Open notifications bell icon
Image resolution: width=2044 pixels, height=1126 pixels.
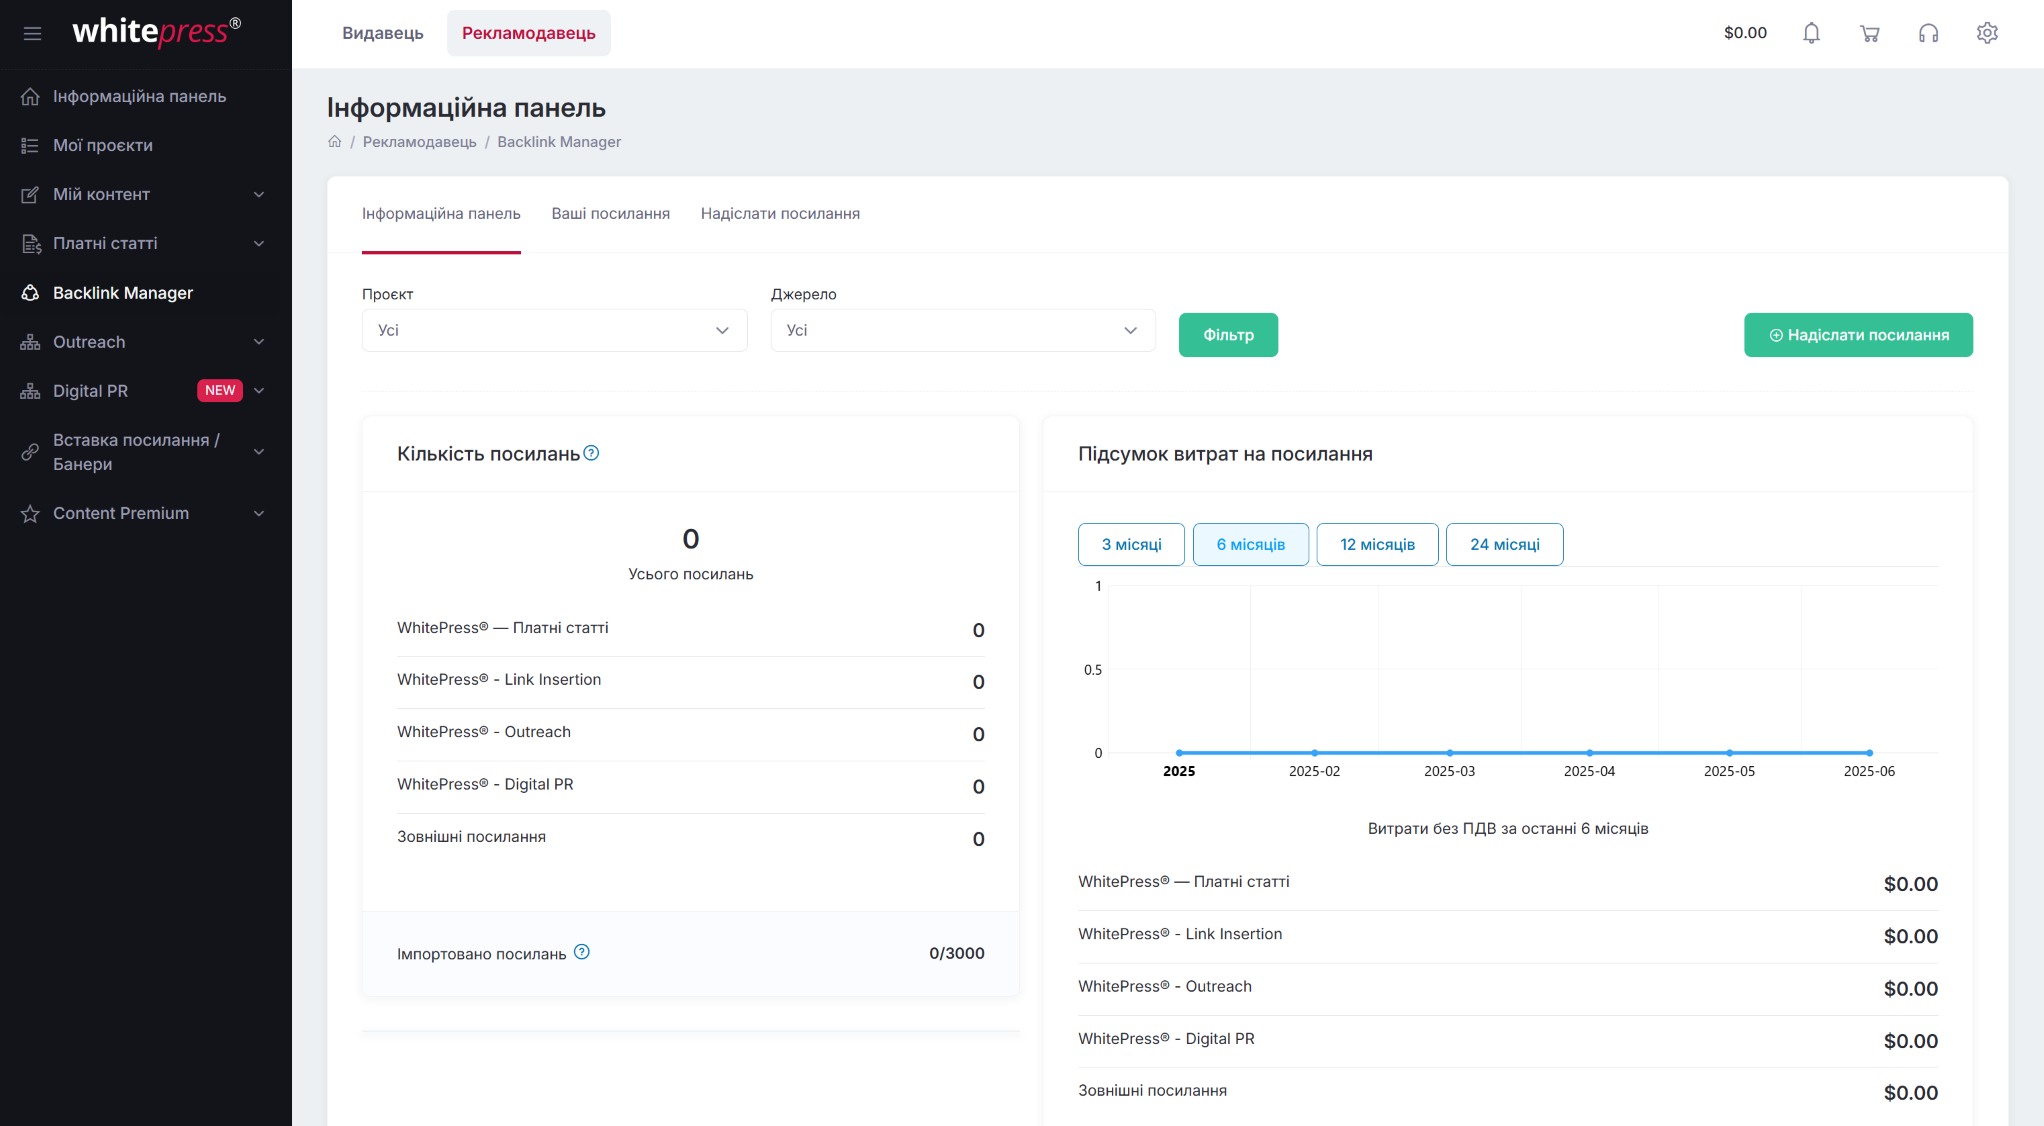tap(1811, 33)
